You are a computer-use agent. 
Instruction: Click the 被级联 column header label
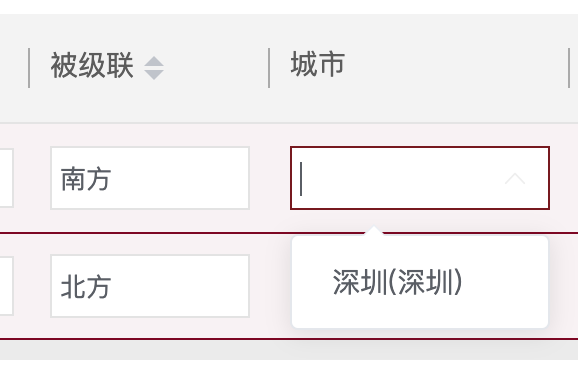click(92, 66)
